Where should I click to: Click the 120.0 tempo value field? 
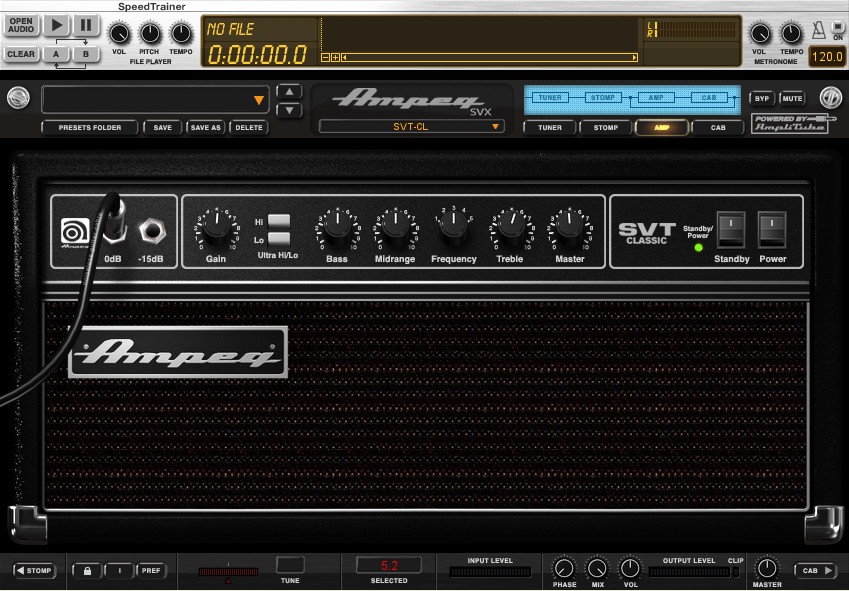(827, 56)
